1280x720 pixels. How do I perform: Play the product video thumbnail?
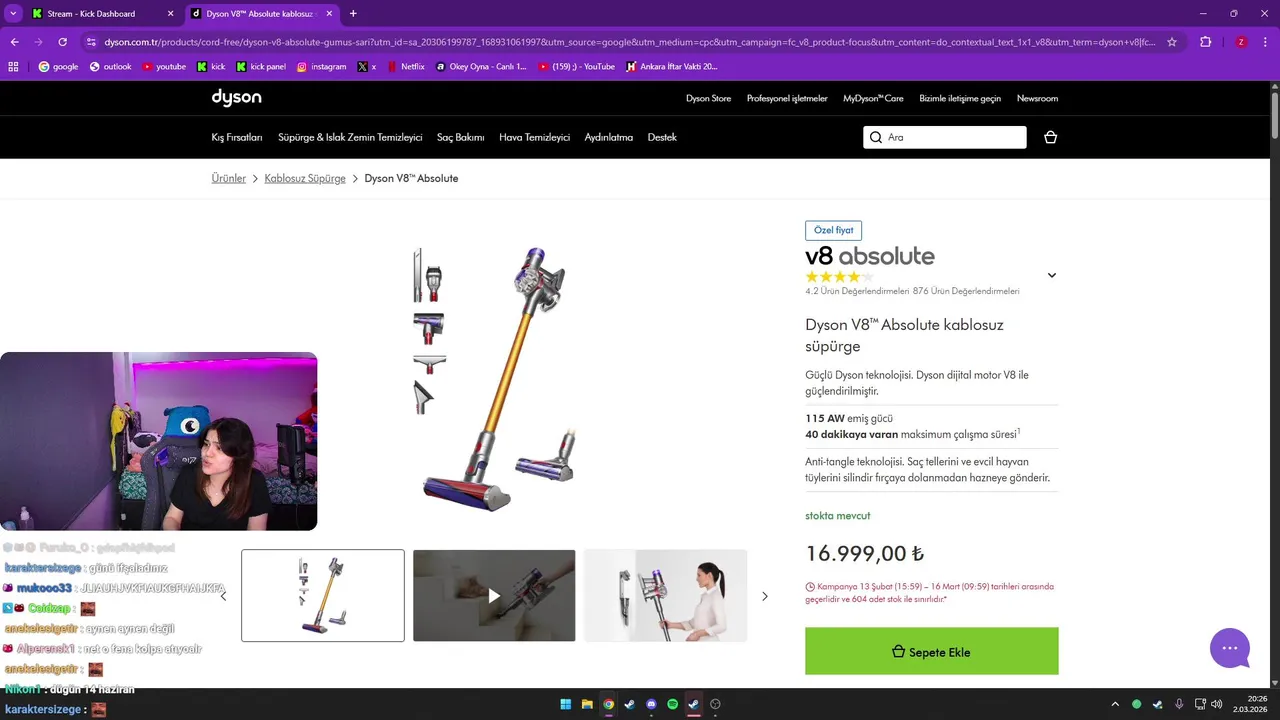point(494,595)
